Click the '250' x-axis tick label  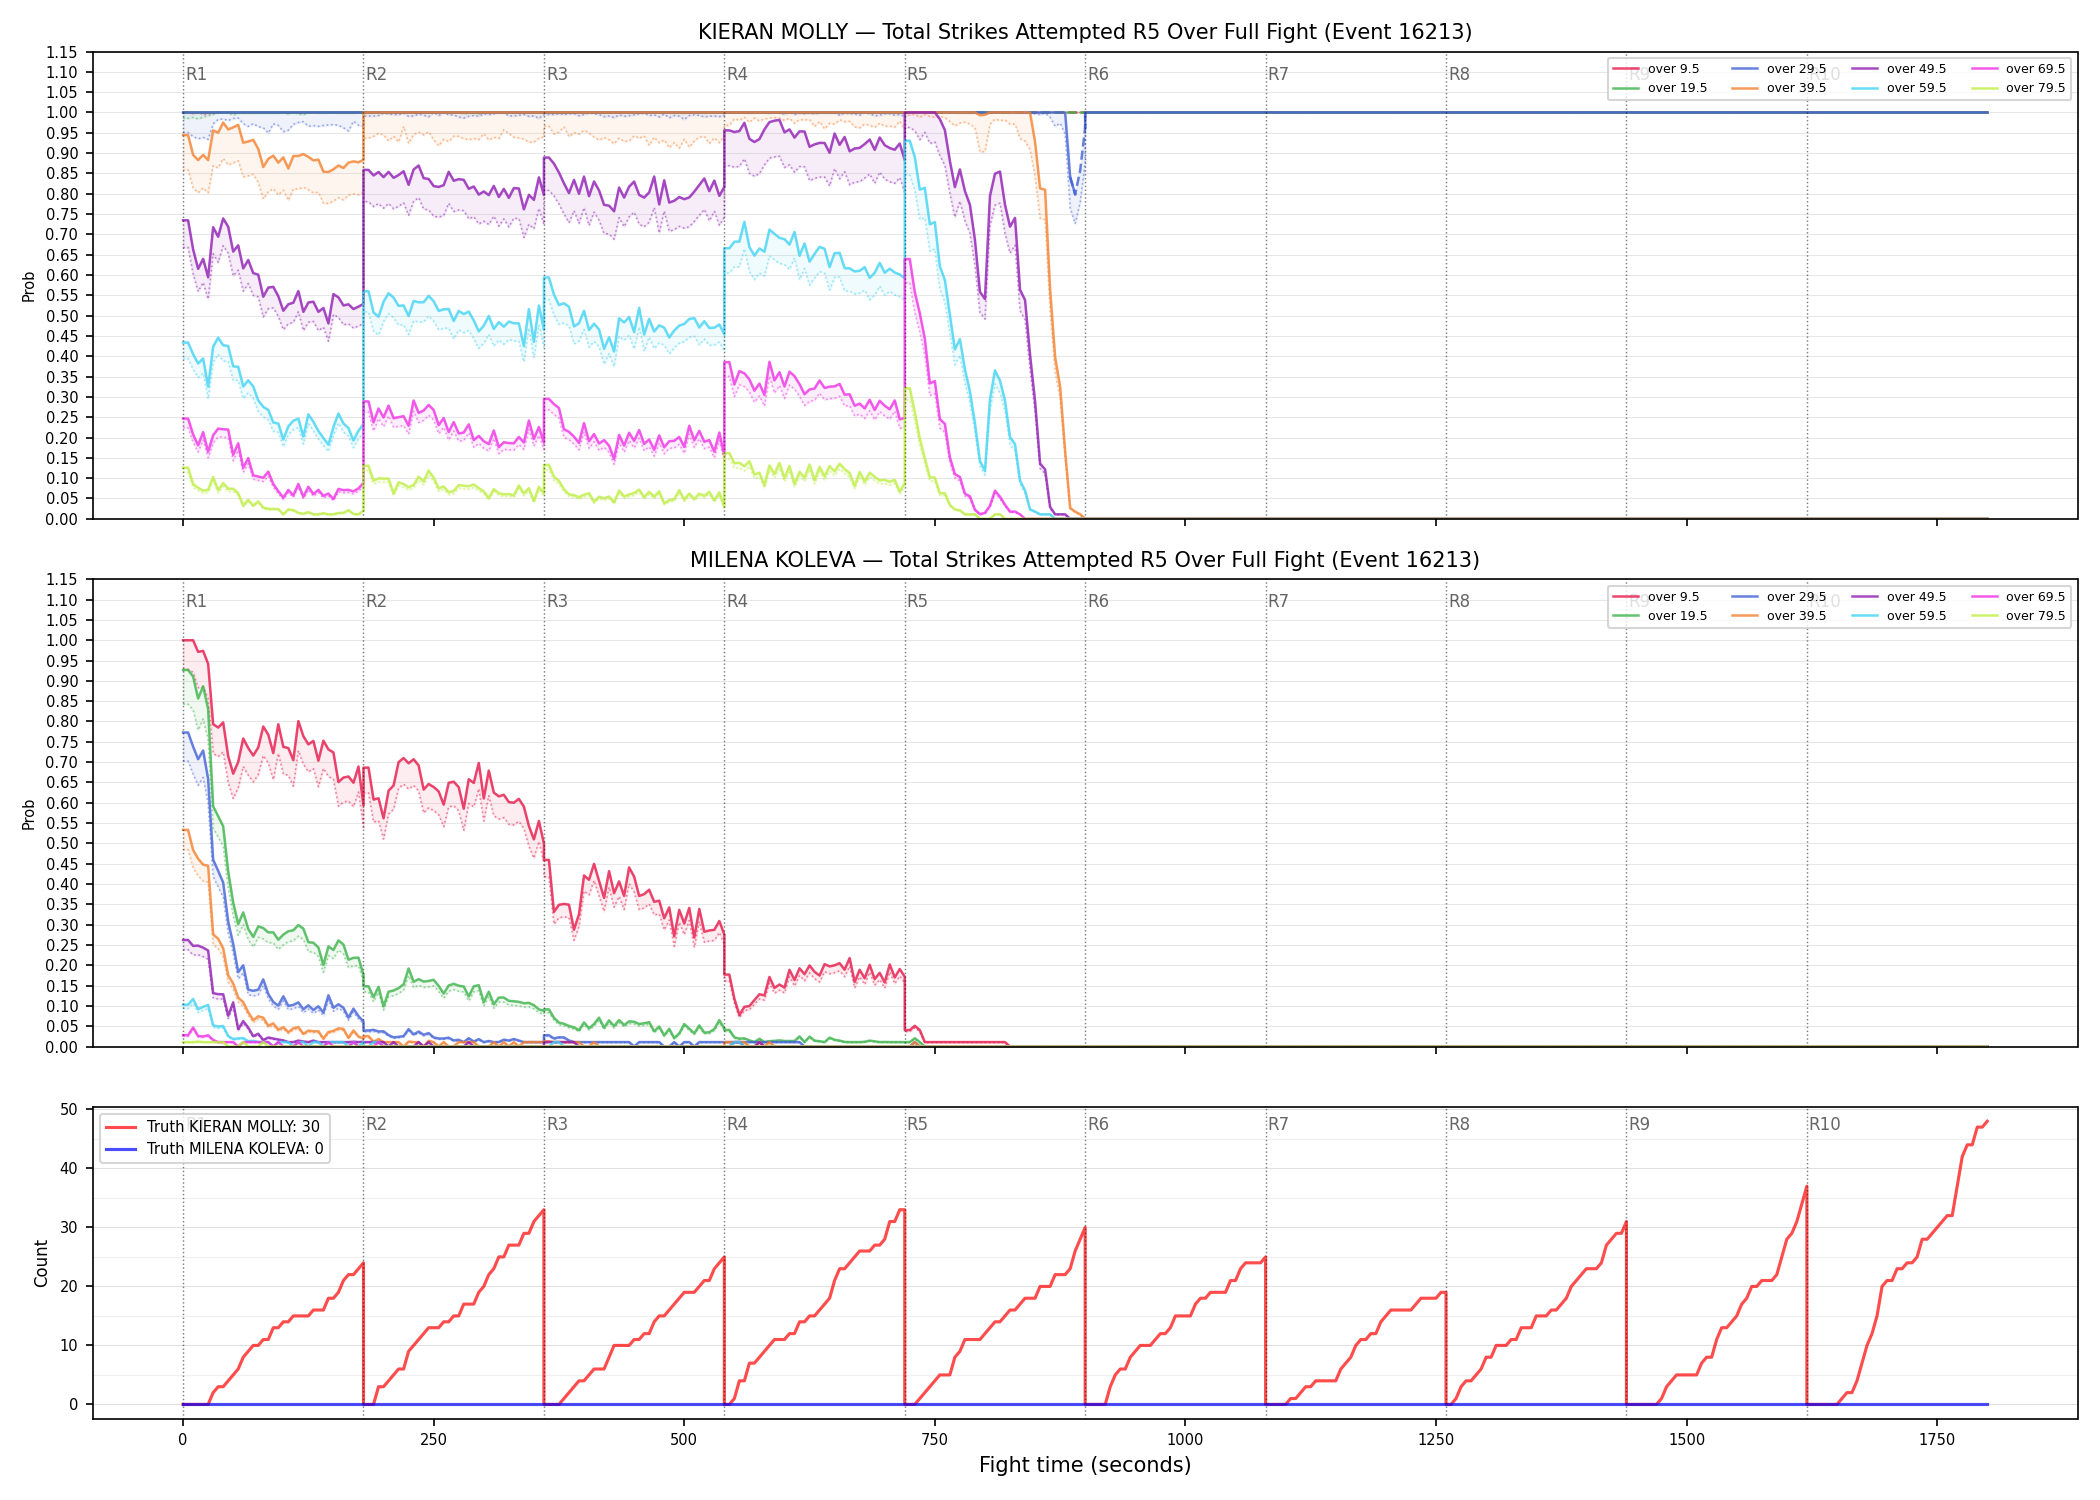tap(433, 1440)
